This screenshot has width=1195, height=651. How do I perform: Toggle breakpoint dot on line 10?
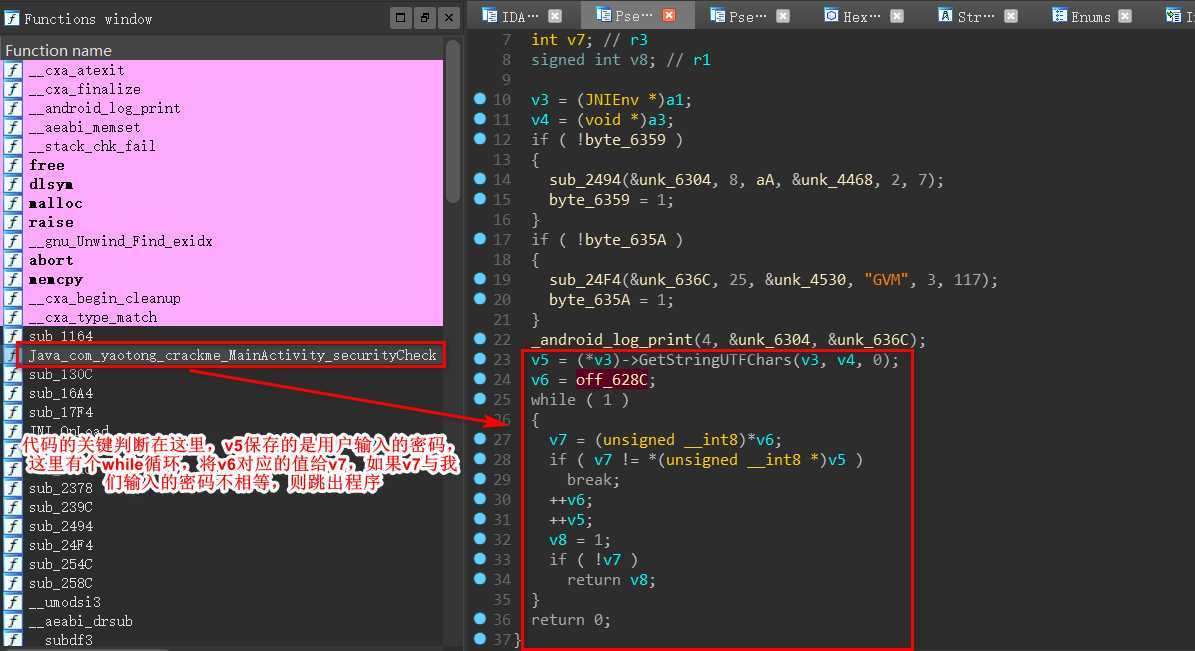coord(479,98)
